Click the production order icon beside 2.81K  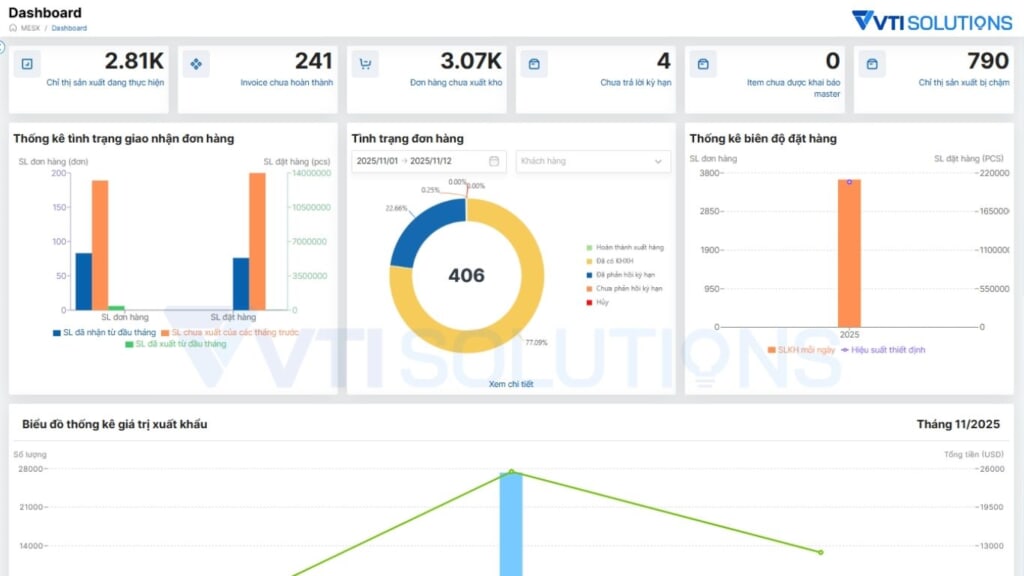27,64
